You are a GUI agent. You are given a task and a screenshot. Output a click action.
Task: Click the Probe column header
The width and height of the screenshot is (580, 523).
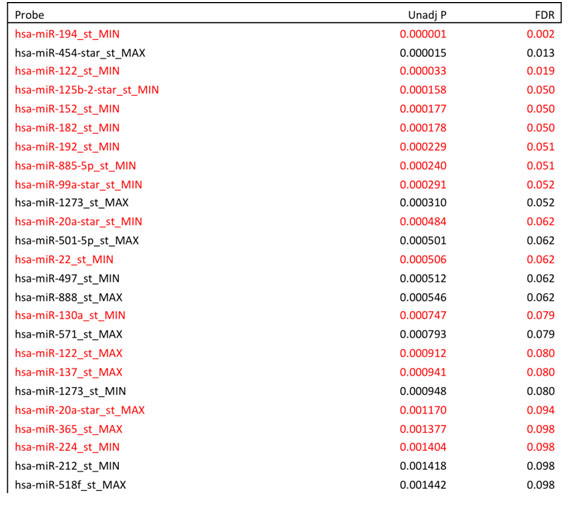(29, 15)
